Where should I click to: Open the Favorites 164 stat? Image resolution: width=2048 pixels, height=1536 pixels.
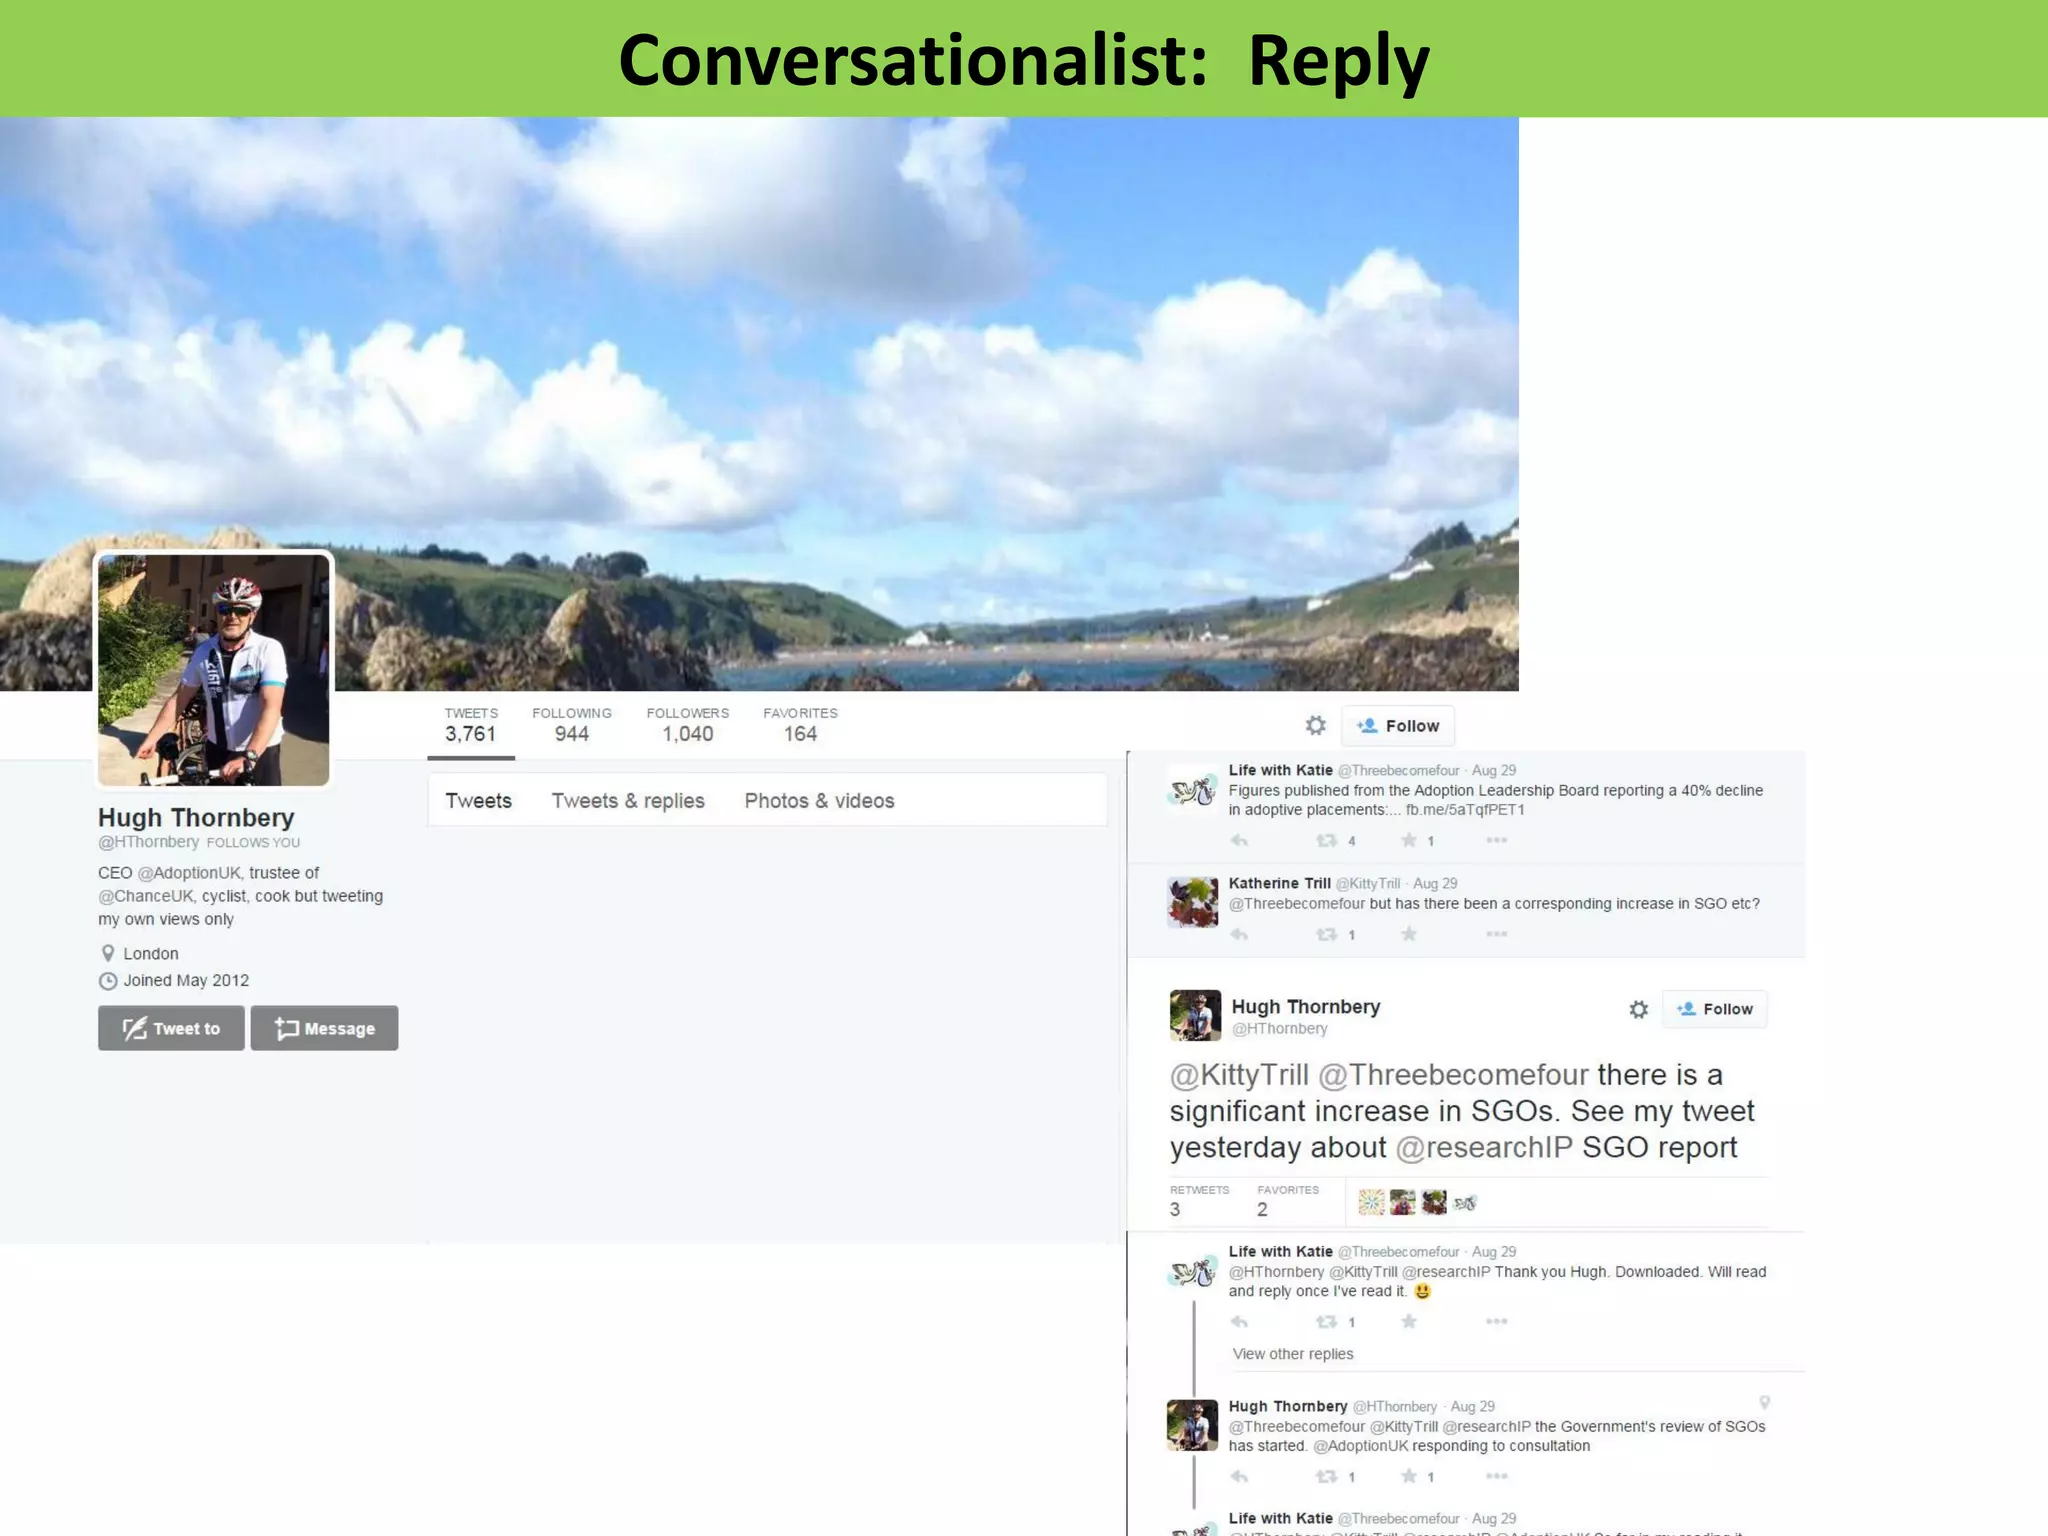[800, 725]
